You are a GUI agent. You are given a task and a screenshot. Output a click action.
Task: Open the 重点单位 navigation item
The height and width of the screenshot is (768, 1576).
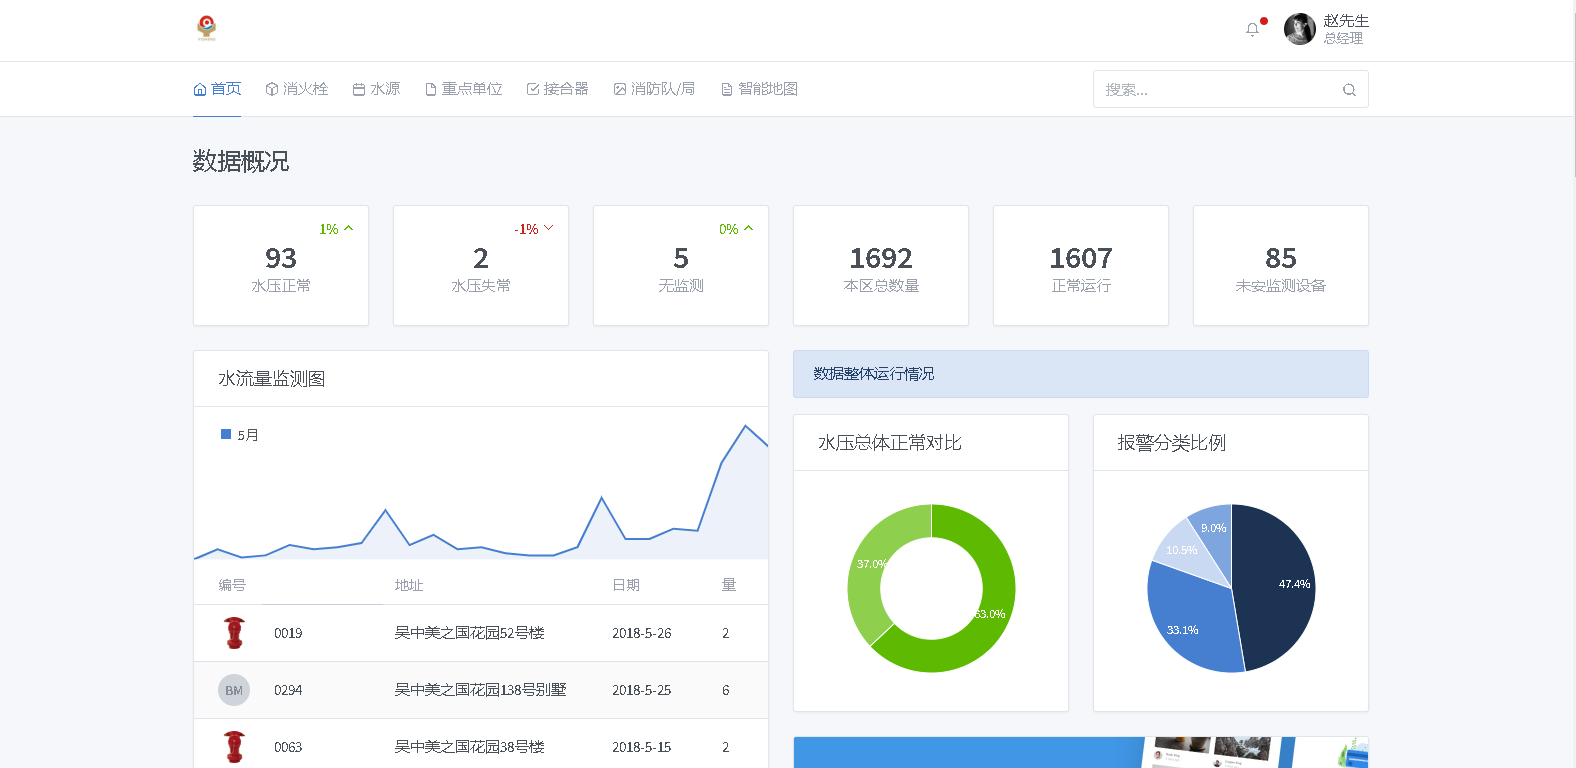pos(463,89)
